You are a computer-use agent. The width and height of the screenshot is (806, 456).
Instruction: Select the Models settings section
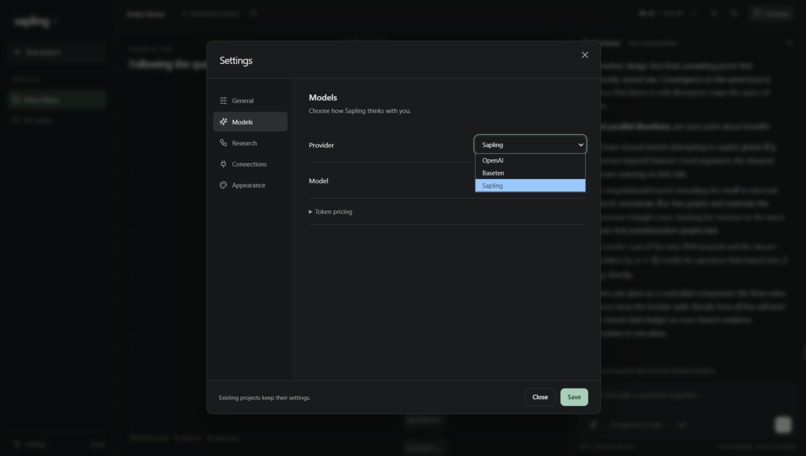(x=250, y=122)
